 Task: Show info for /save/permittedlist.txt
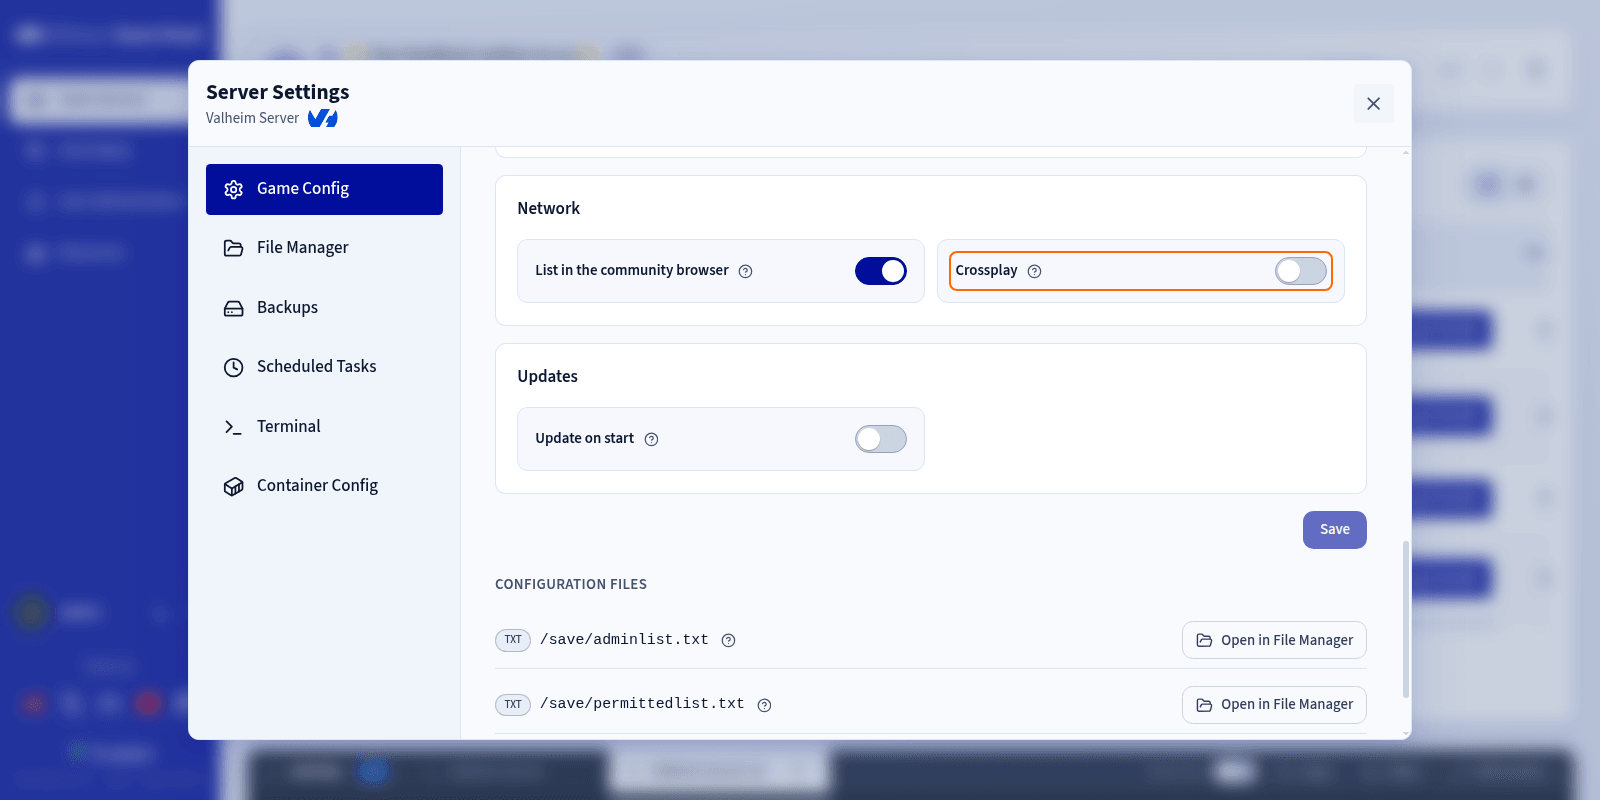click(x=765, y=705)
